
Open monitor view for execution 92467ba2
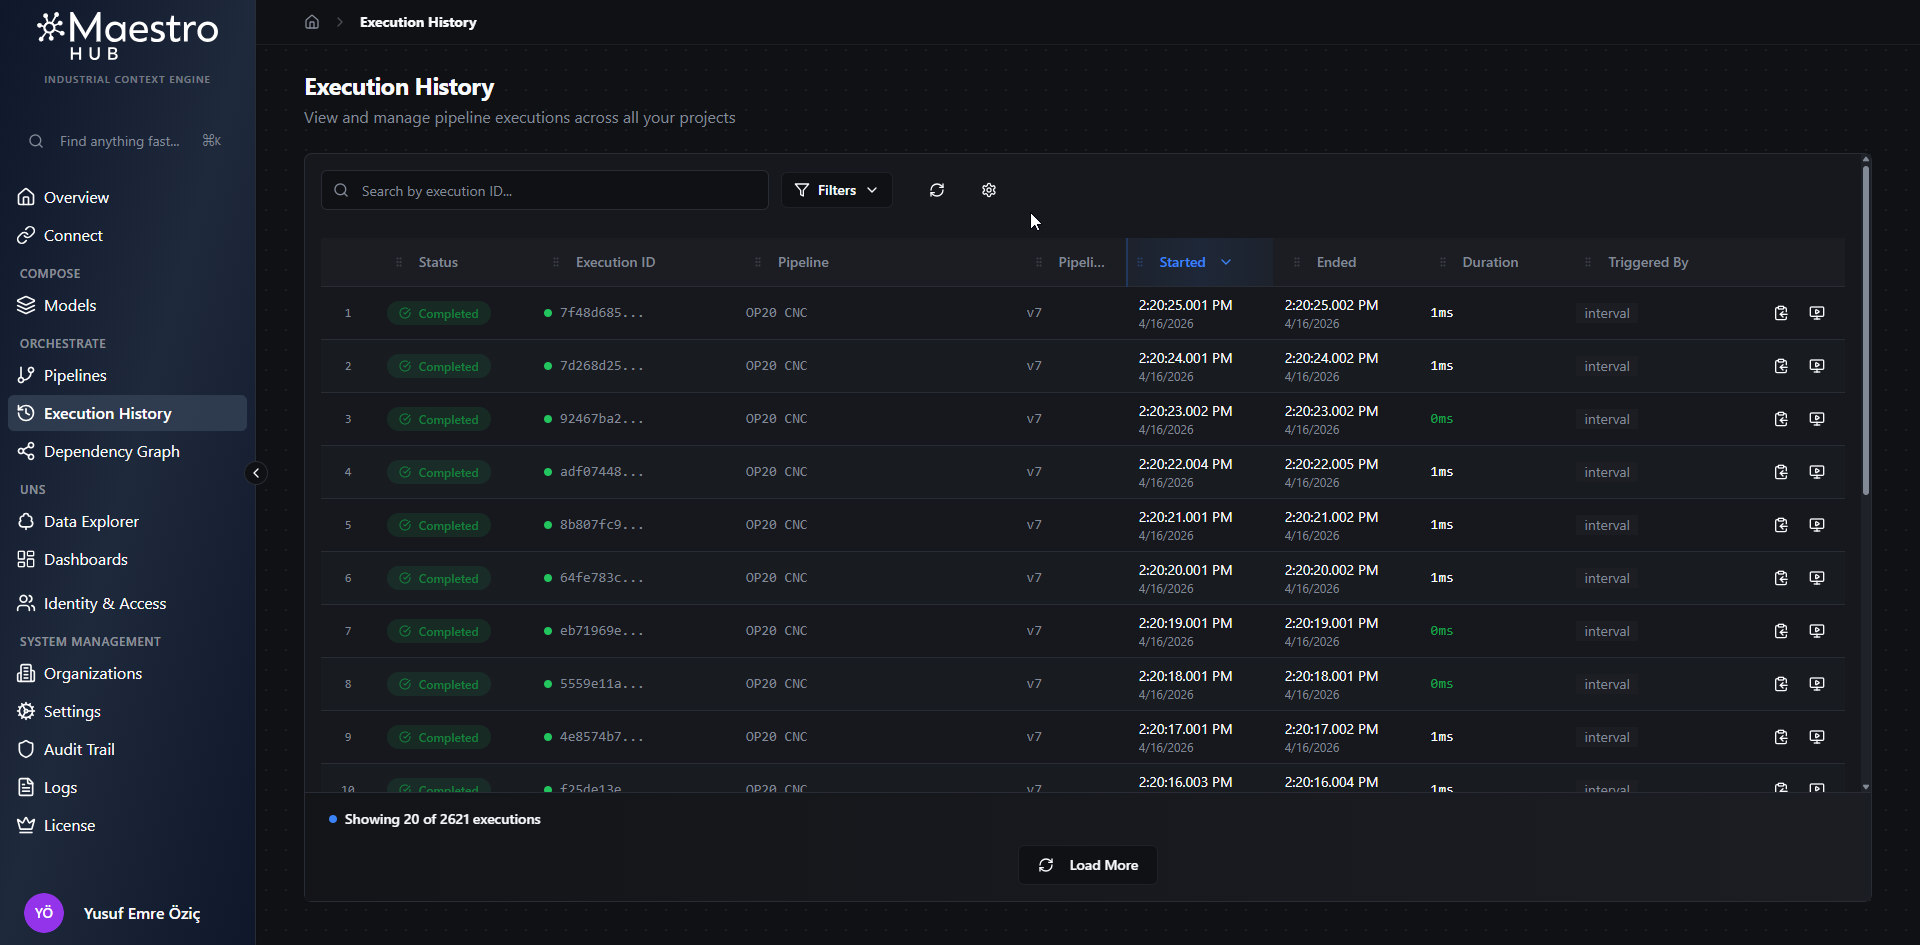[x=1817, y=419]
